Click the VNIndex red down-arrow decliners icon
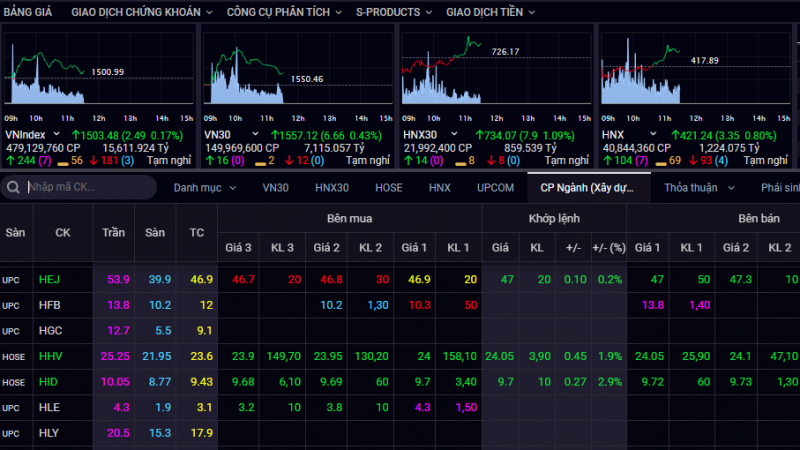Screen dimensions: 800x450 tap(93, 161)
